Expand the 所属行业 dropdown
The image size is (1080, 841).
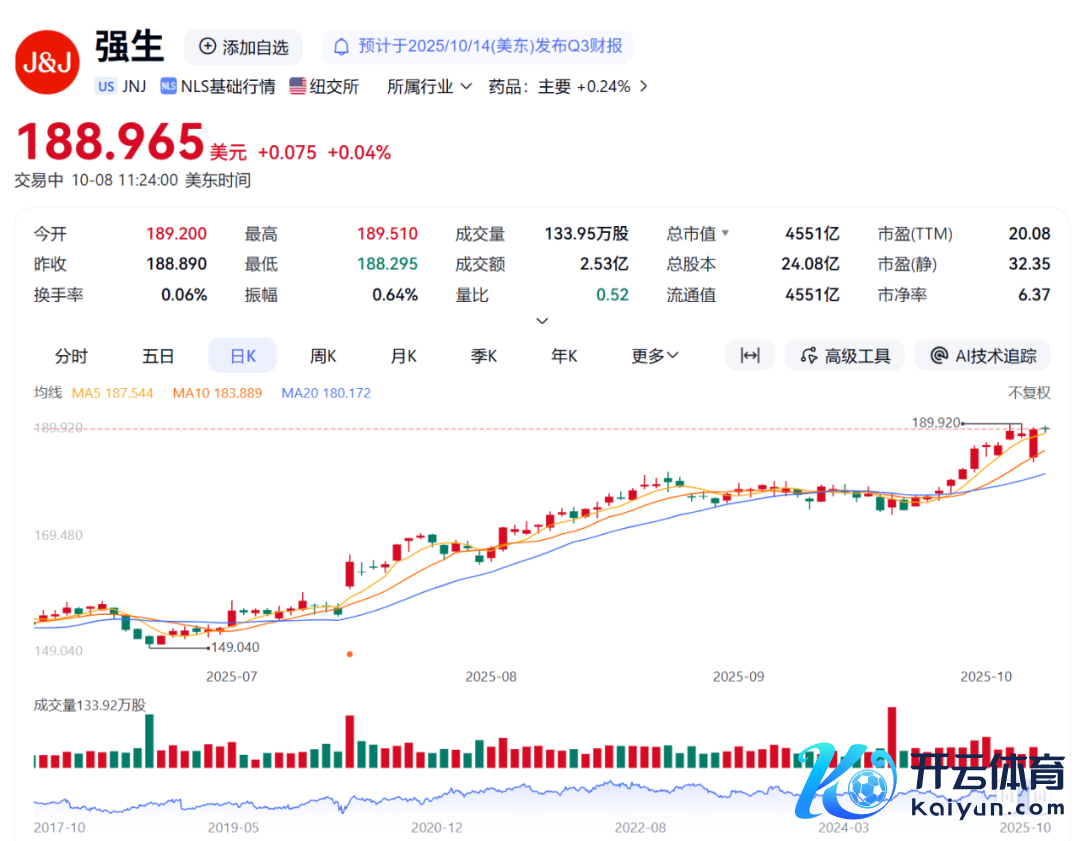point(429,86)
